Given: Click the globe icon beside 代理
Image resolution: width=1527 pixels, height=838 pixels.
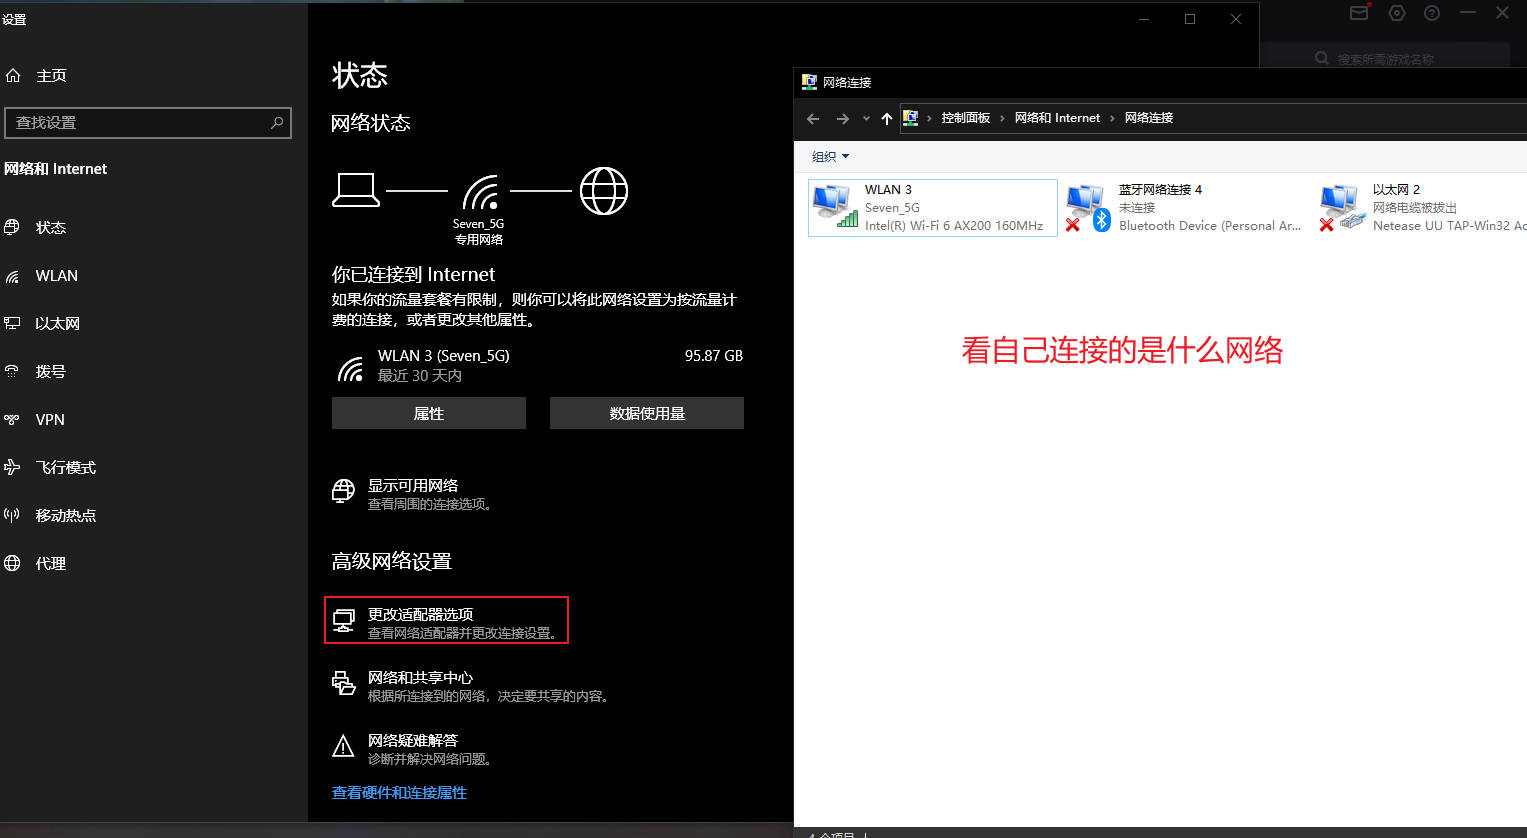Looking at the screenshot, I should (12, 563).
